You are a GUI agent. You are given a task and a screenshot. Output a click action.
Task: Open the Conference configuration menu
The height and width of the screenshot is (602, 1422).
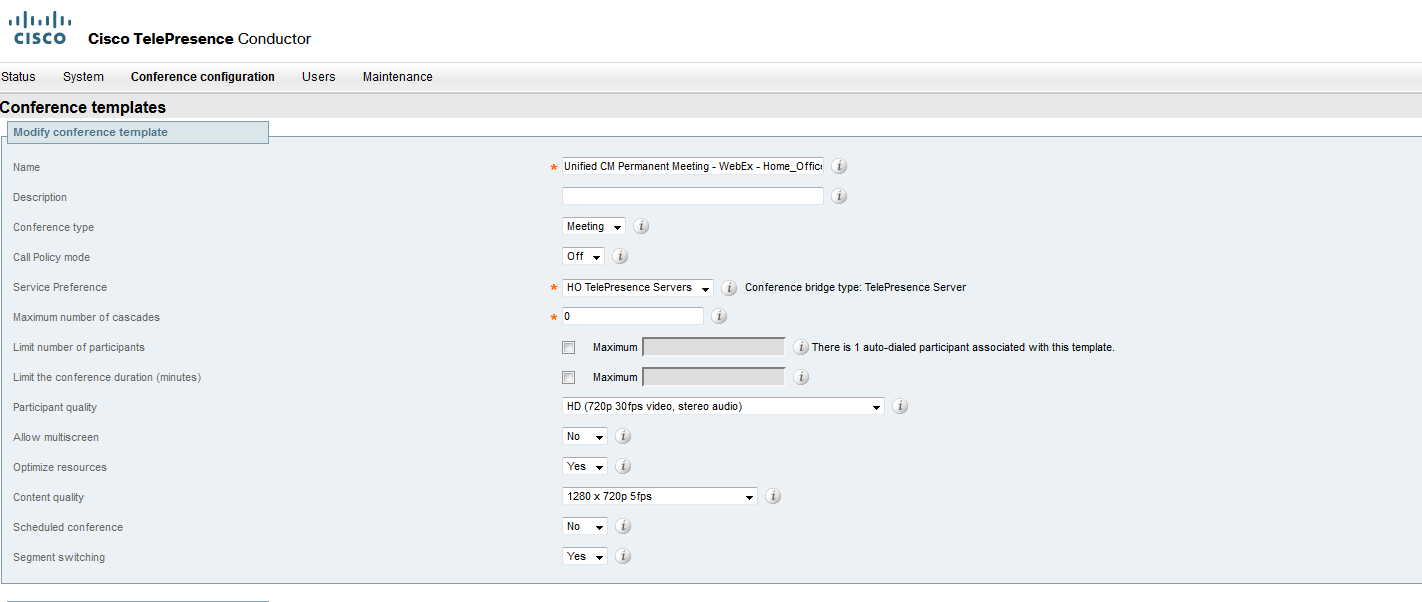[x=203, y=77]
